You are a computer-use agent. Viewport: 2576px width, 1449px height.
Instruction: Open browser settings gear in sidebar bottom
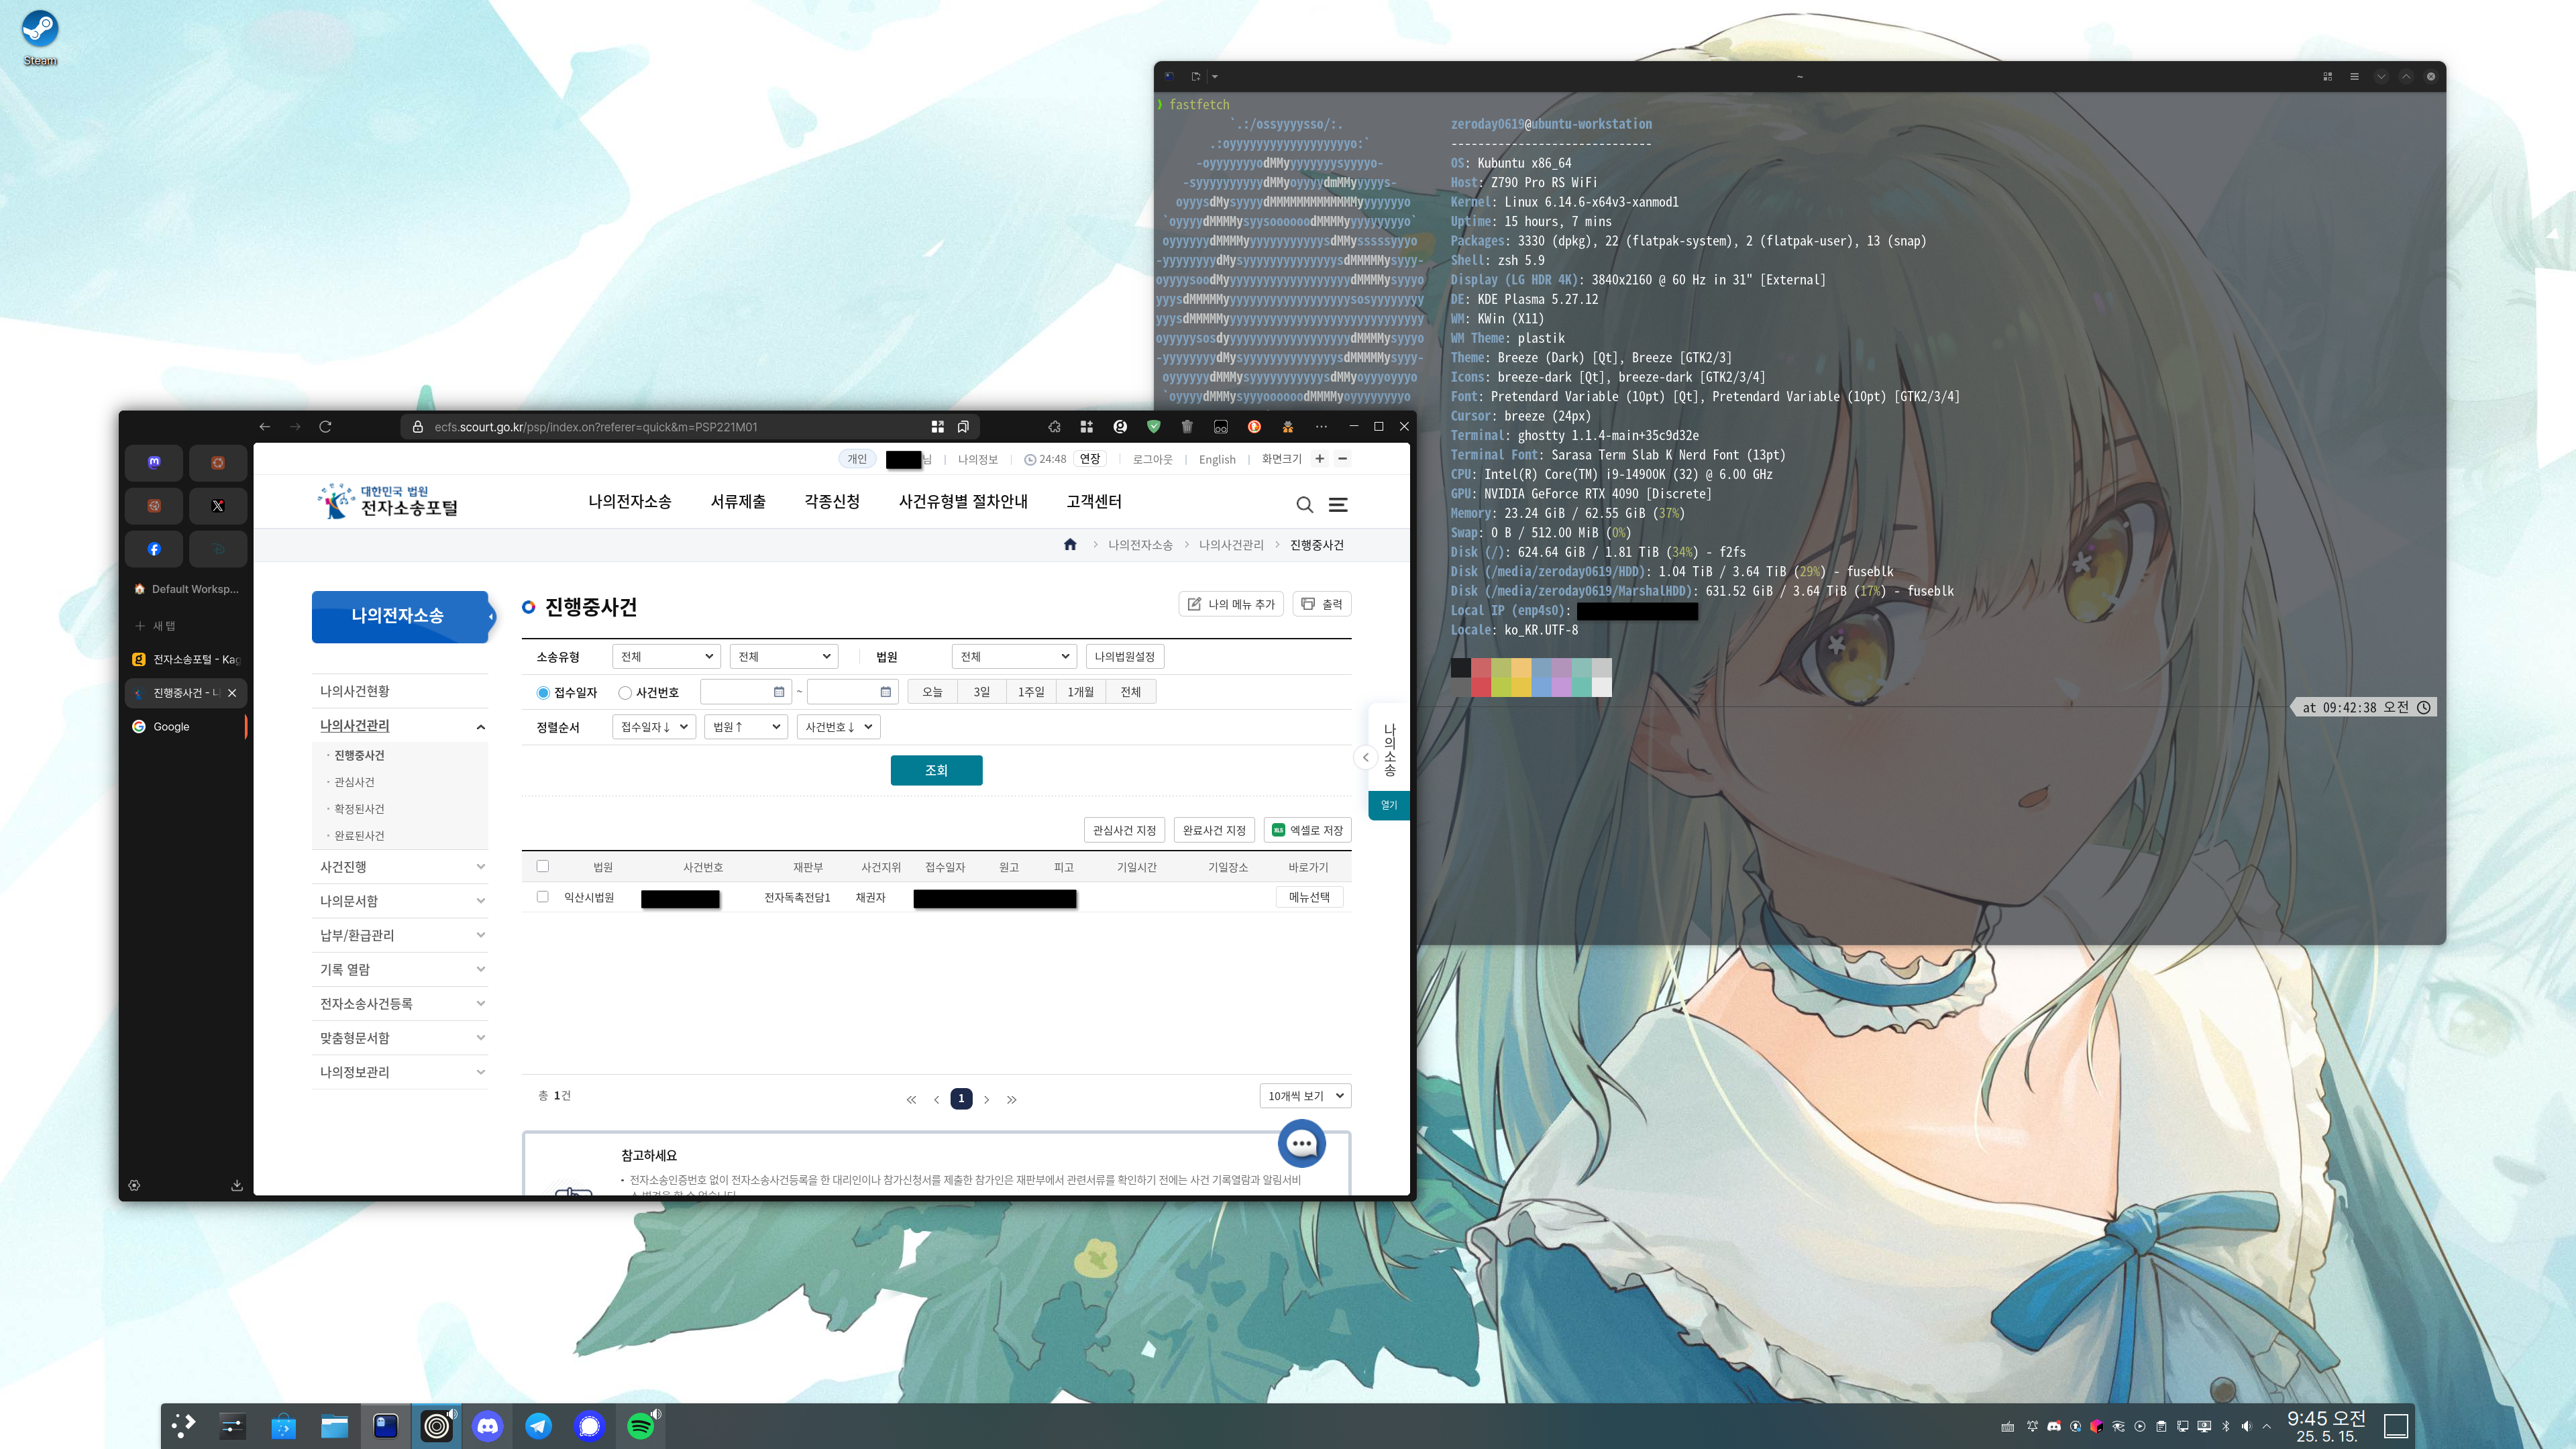coord(134,1186)
